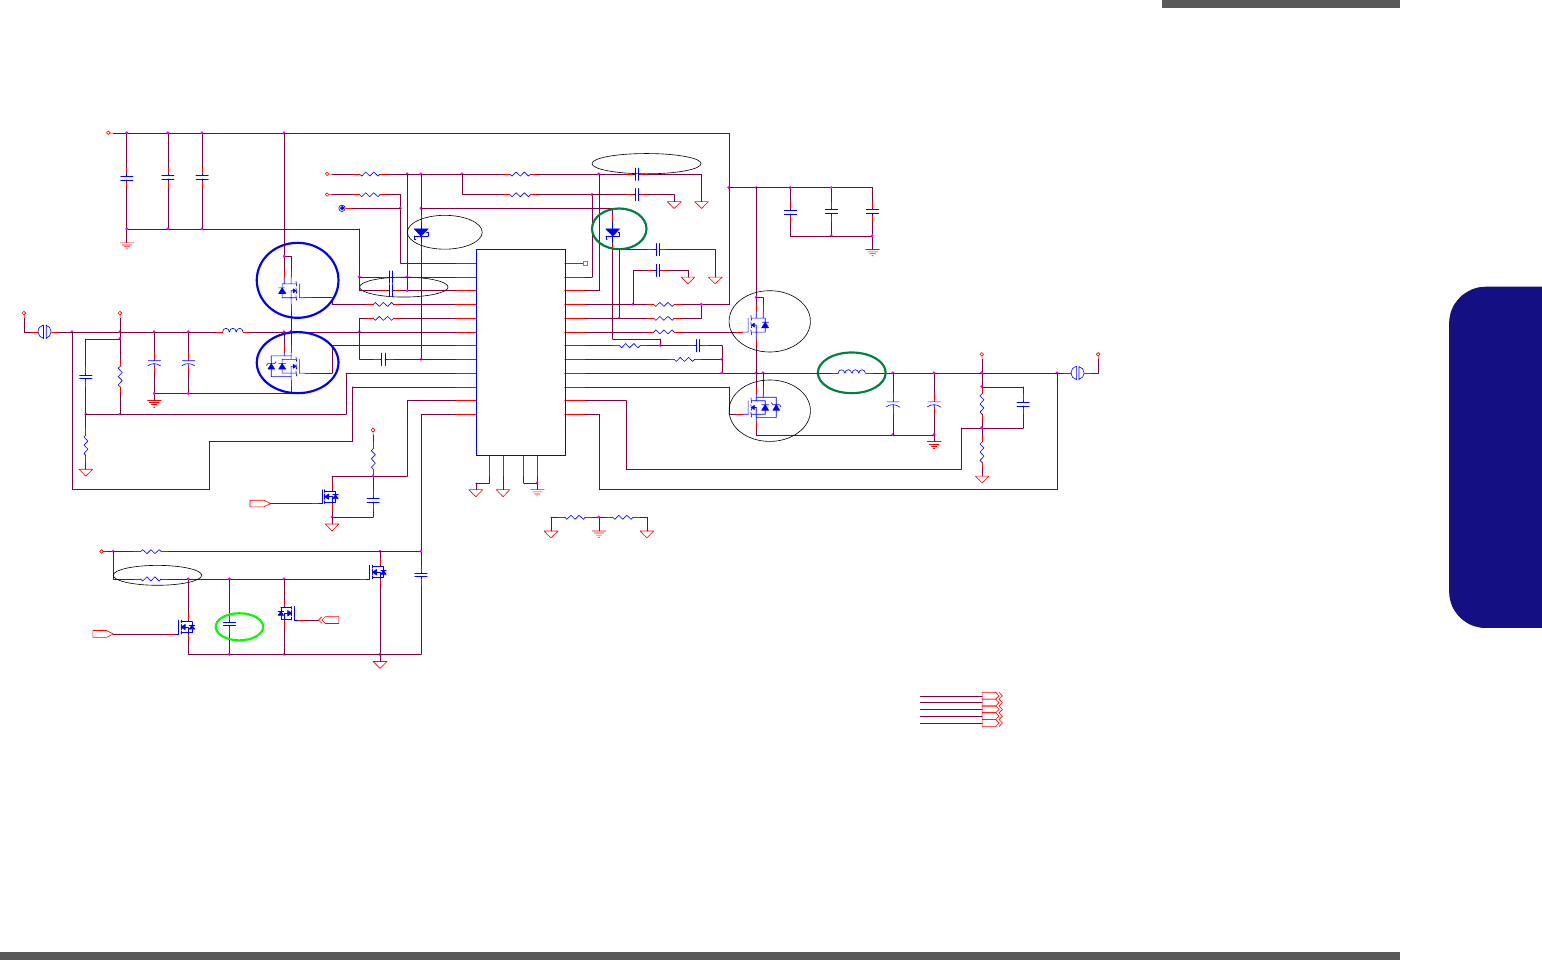Select the diode inside the black ellipse left of IC

[x=421, y=233]
